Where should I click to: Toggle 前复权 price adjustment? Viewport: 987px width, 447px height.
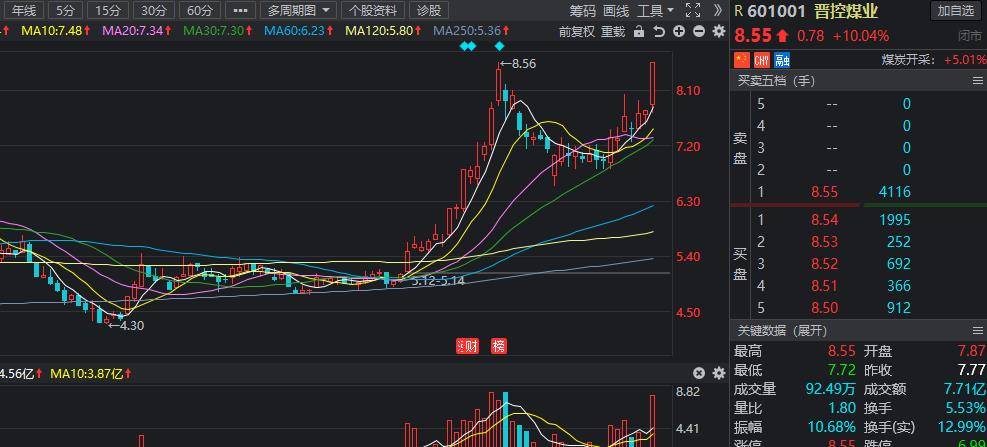[577, 31]
